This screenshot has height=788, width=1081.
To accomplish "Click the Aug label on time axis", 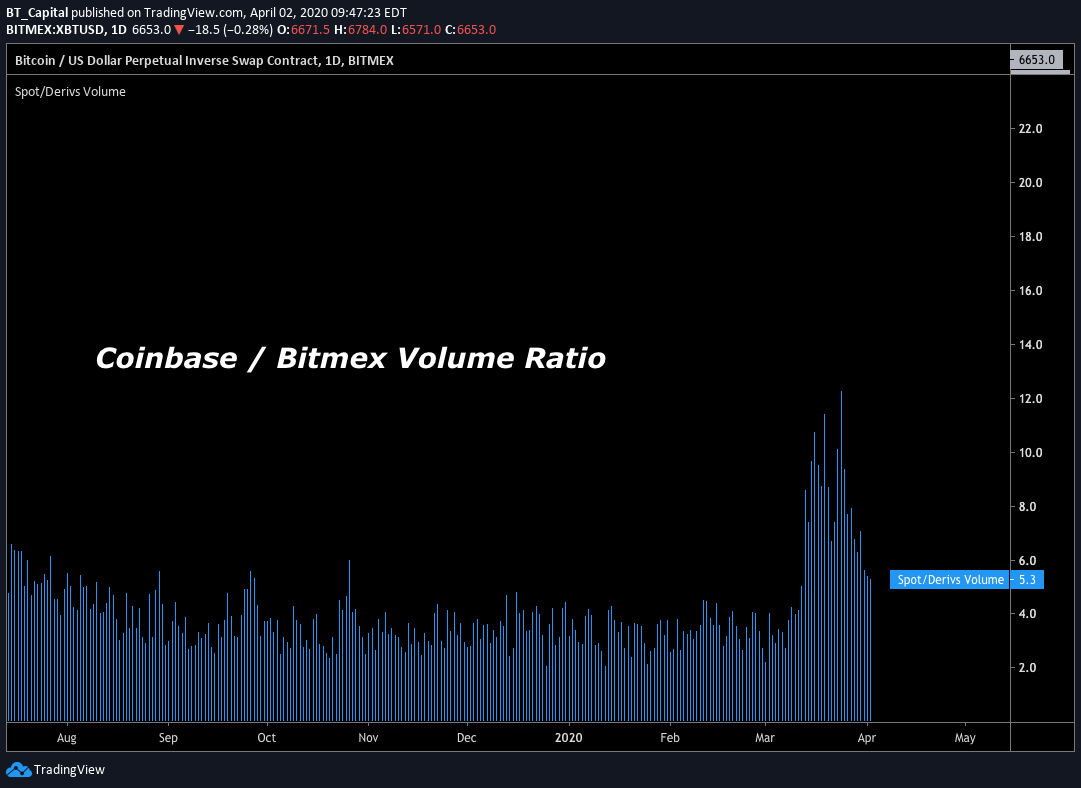I will click(67, 738).
